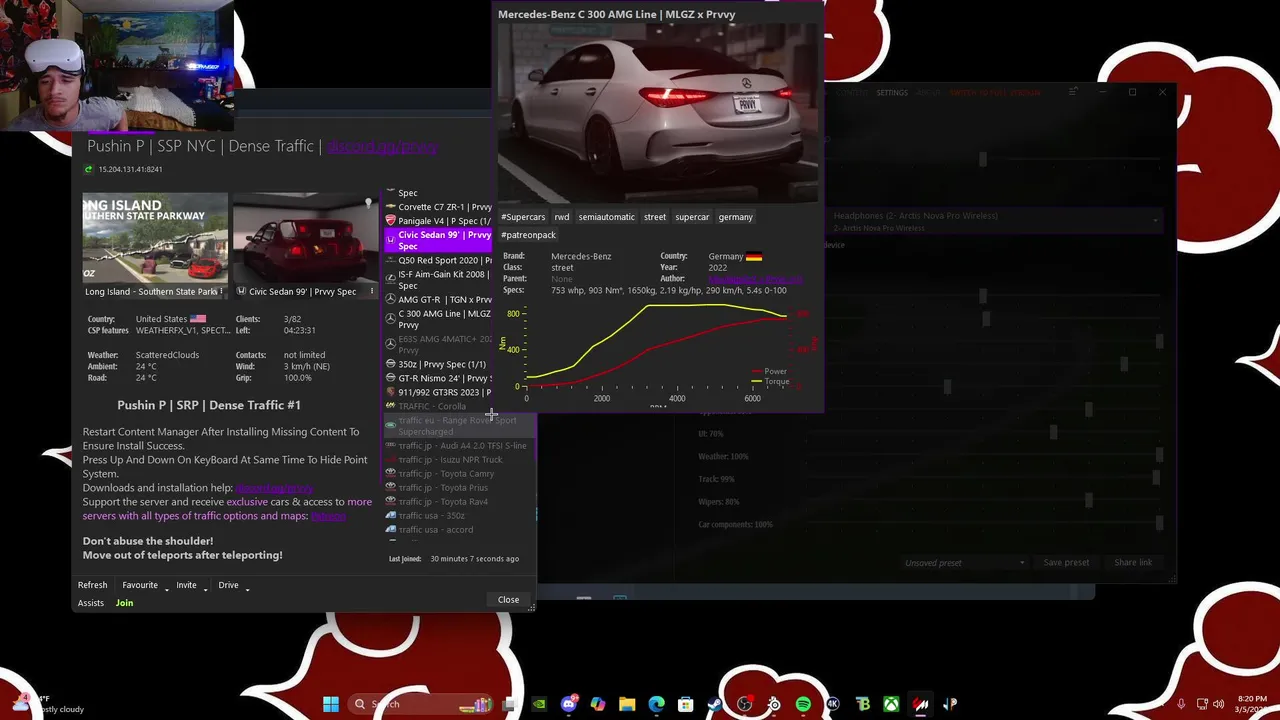Open the Windows Start menu

pos(331,704)
